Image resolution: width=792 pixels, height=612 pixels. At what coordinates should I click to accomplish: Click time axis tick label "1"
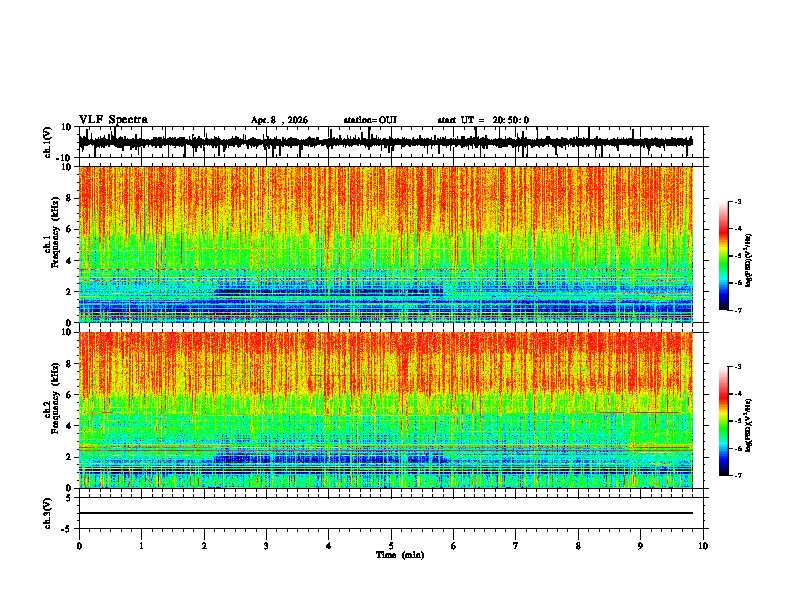pyautogui.click(x=141, y=546)
